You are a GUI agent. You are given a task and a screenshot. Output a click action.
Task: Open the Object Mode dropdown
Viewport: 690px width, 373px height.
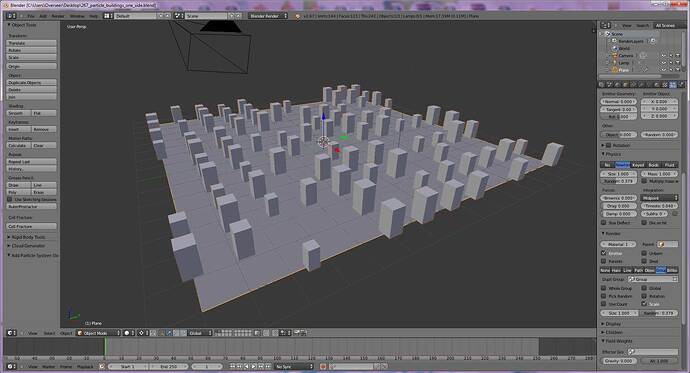98,333
